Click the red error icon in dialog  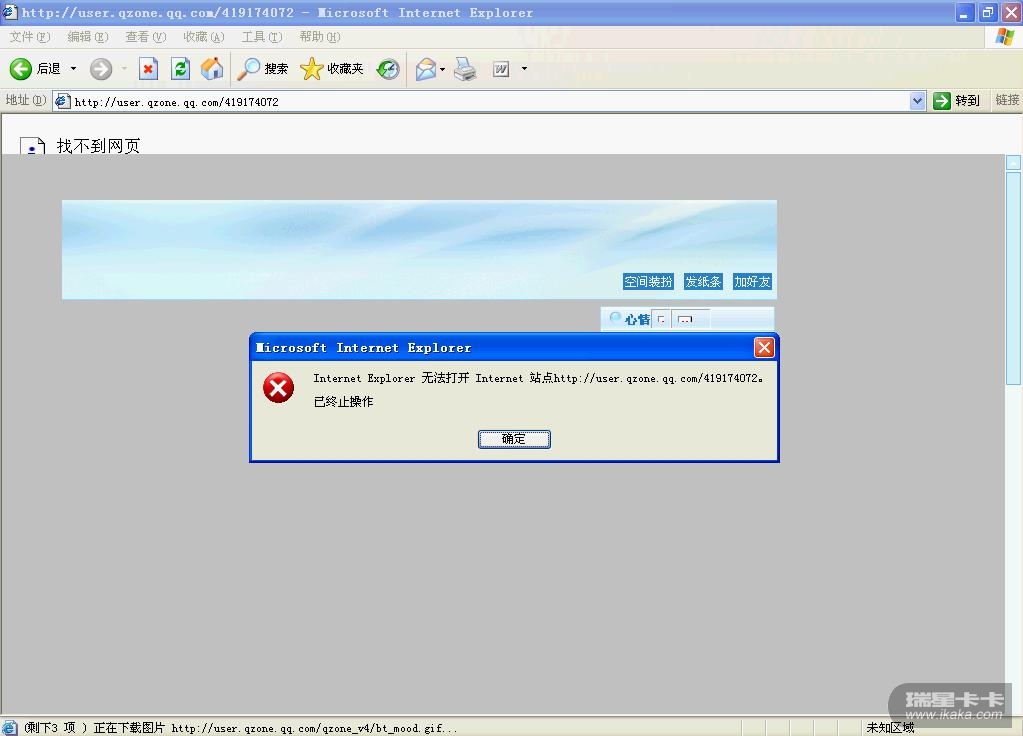(x=279, y=388)
